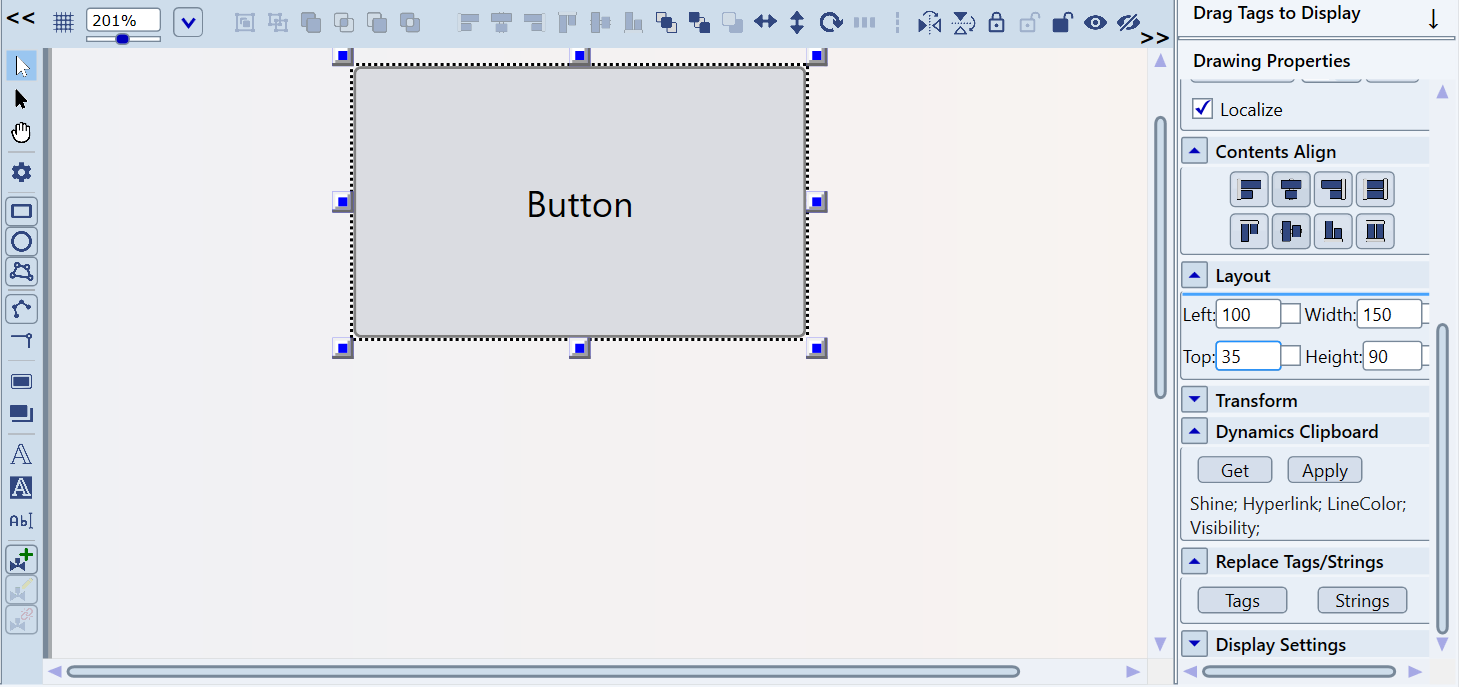Click the zoom slider under 201%

click(x=122, y=39)
